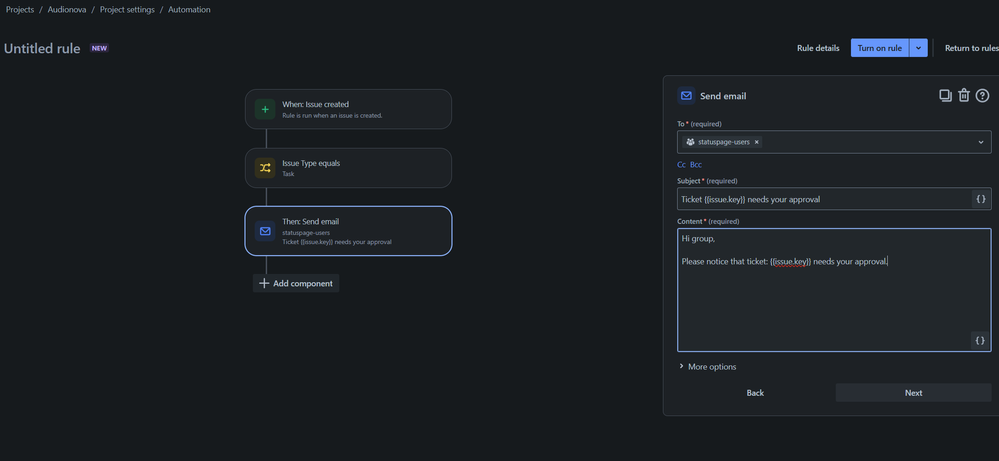This screenshot has height=461, width=999.
Task: Click the envelope icon in Then: Send email card
Action: tap(265, 231)
